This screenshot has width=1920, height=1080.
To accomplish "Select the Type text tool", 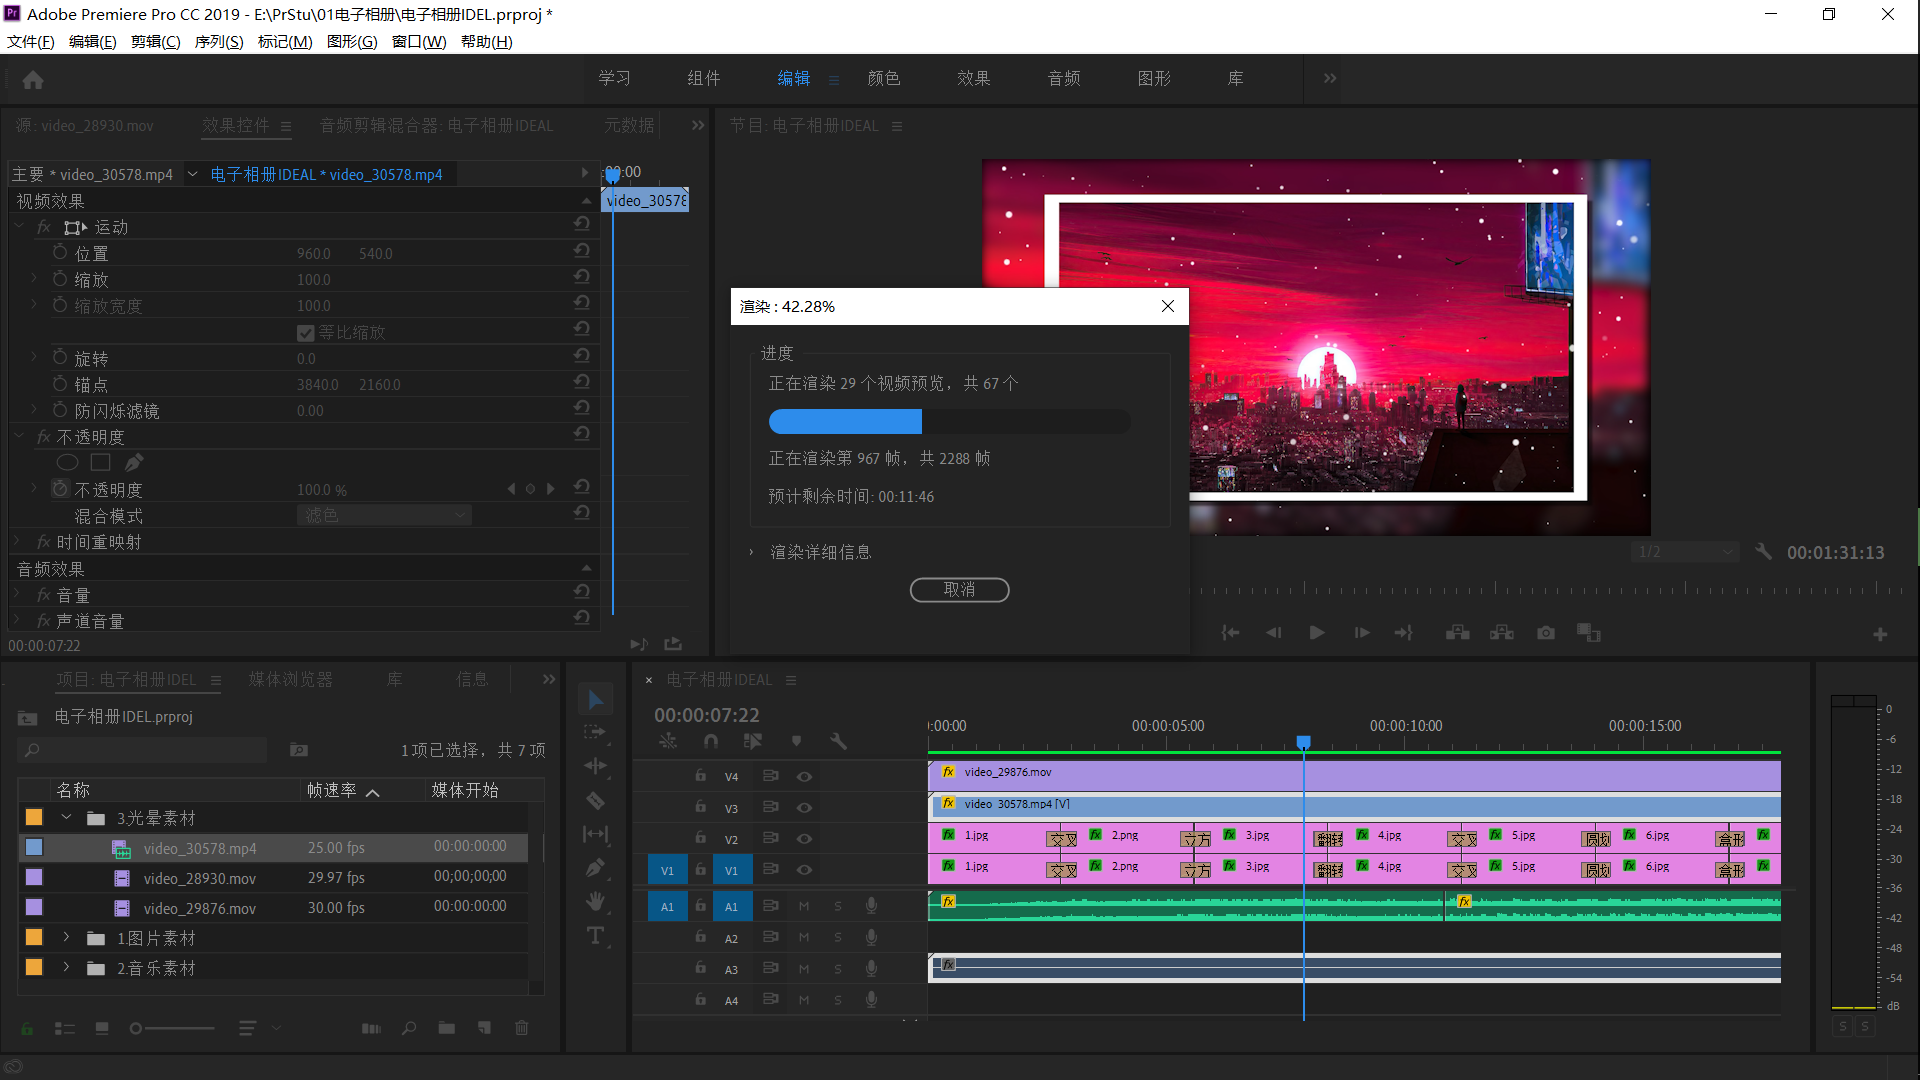I will (596, 936).
